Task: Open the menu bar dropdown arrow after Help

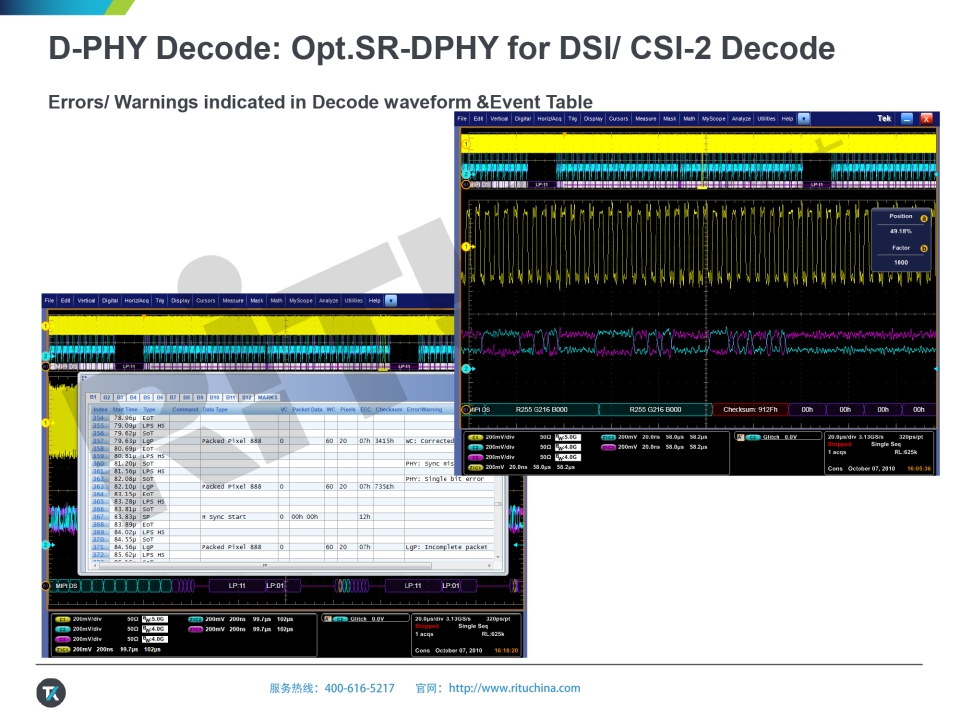Action: pyautogui.click(x=804, y=119)
